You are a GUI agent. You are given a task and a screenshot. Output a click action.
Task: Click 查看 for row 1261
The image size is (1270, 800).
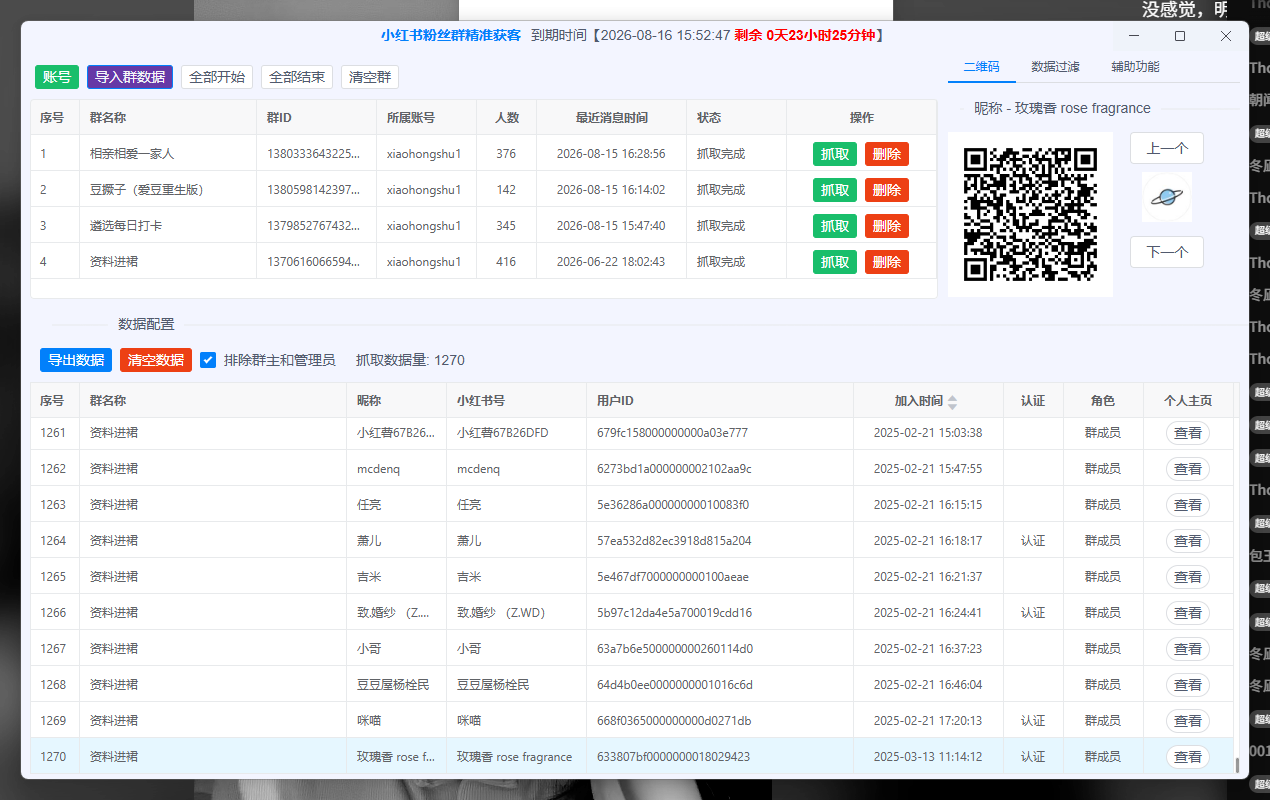tap(1188, 433)
